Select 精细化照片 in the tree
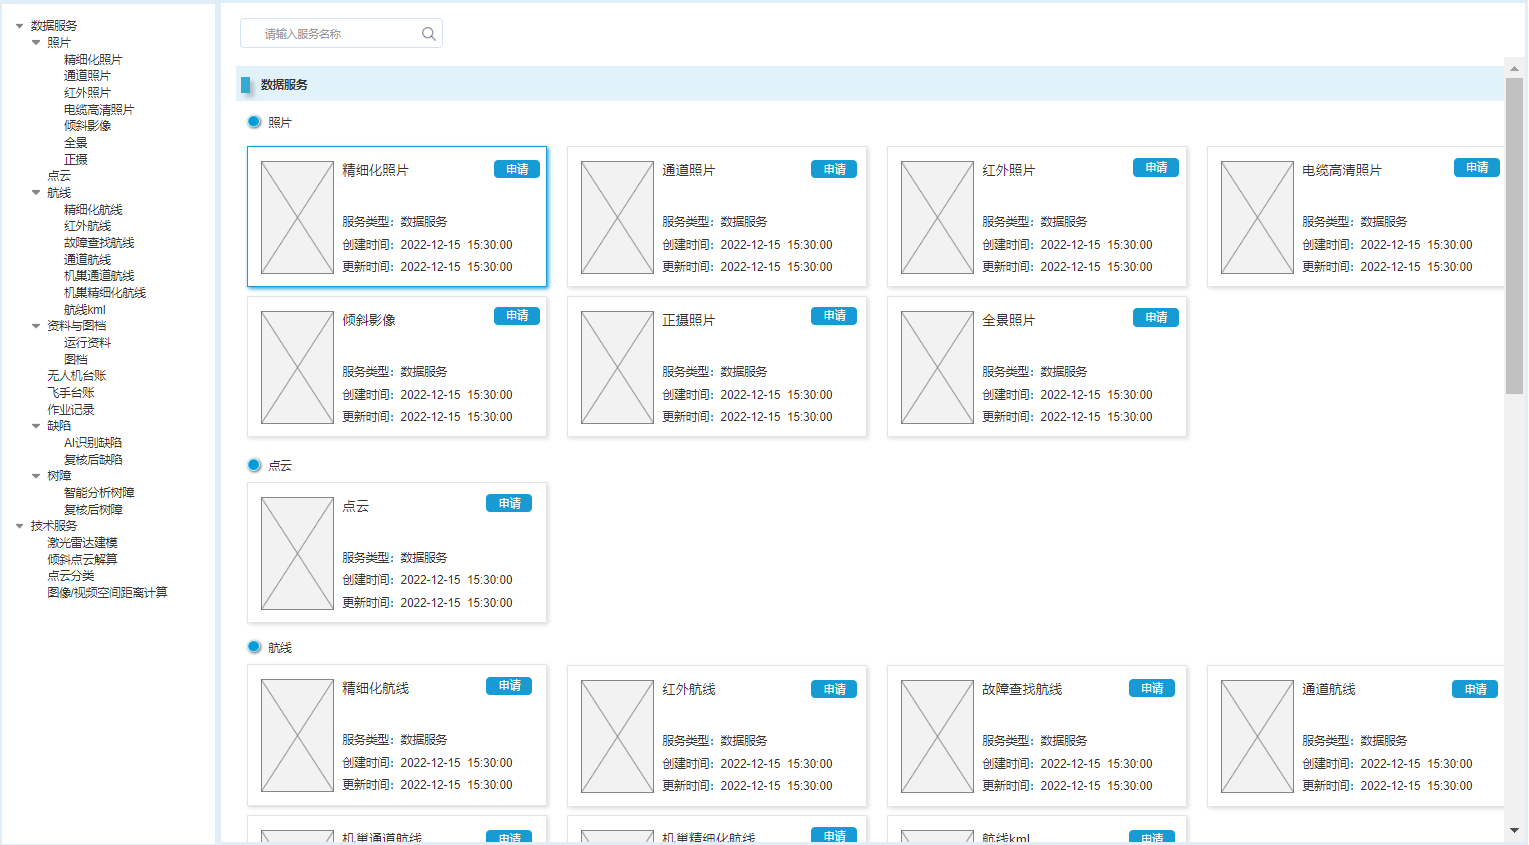The height and width of the screenshot is (845, 1529). click(93, 60)
